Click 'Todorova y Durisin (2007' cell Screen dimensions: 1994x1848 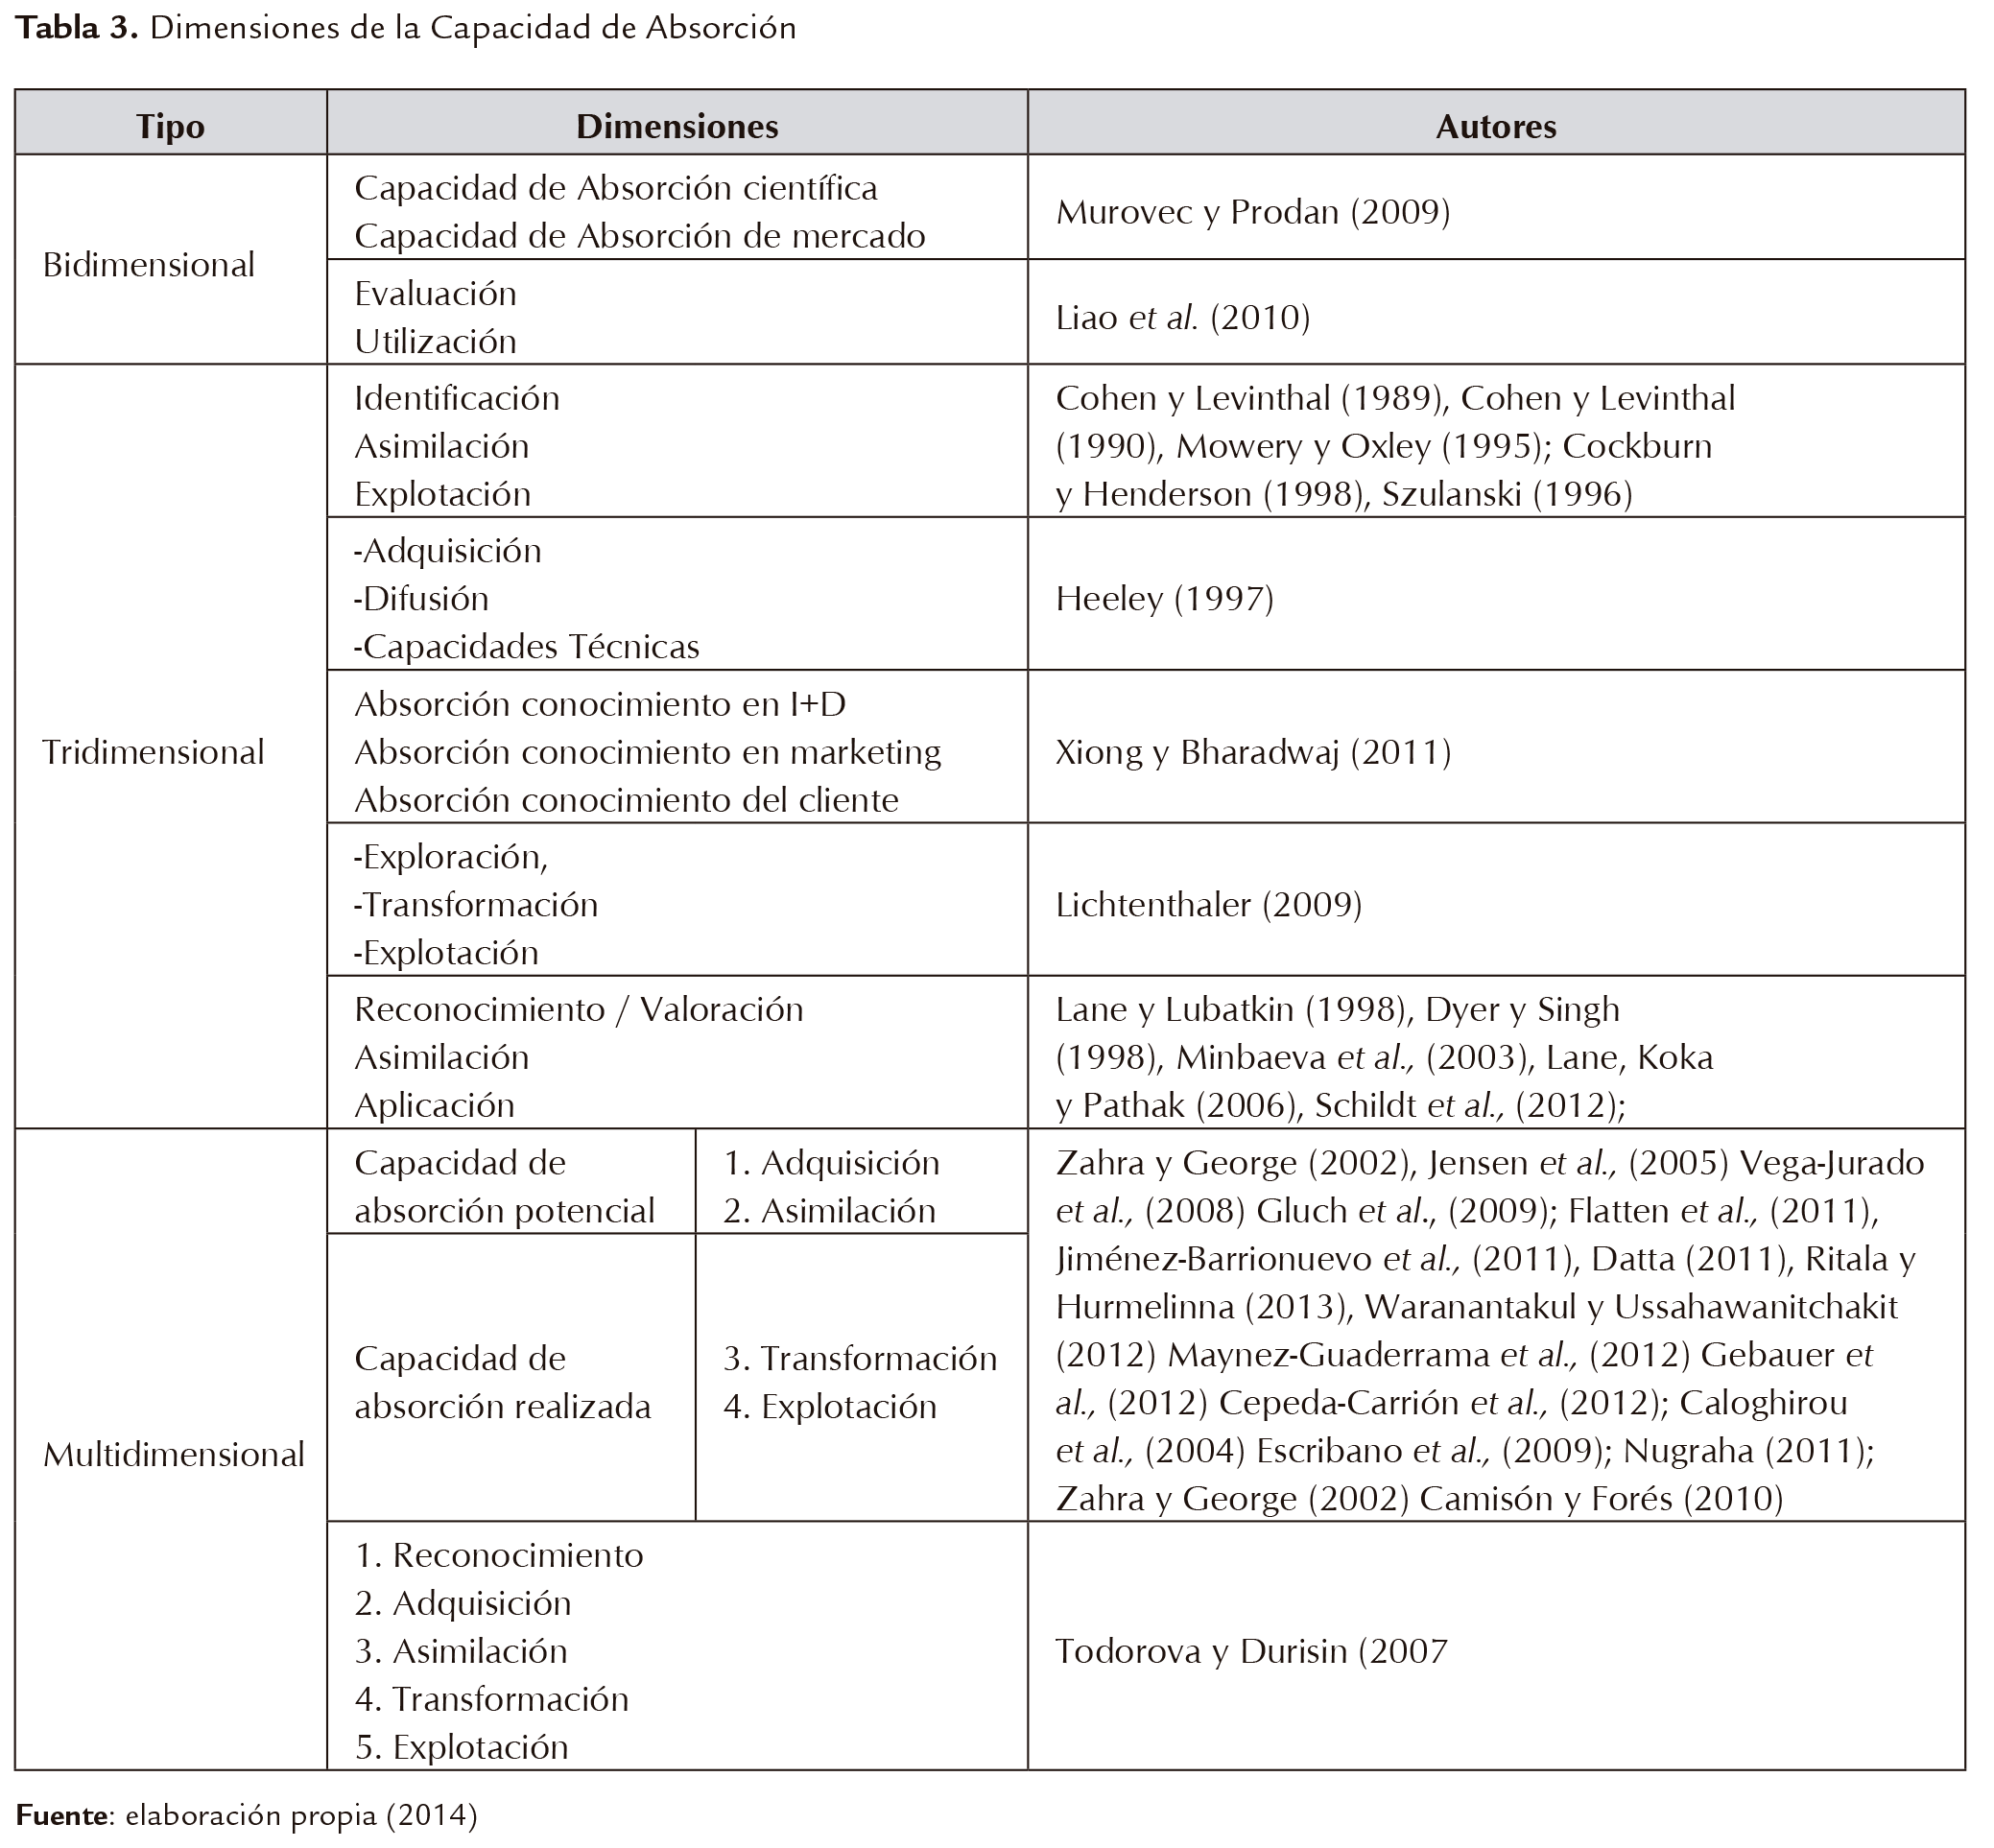(x=1251, y=1650)
